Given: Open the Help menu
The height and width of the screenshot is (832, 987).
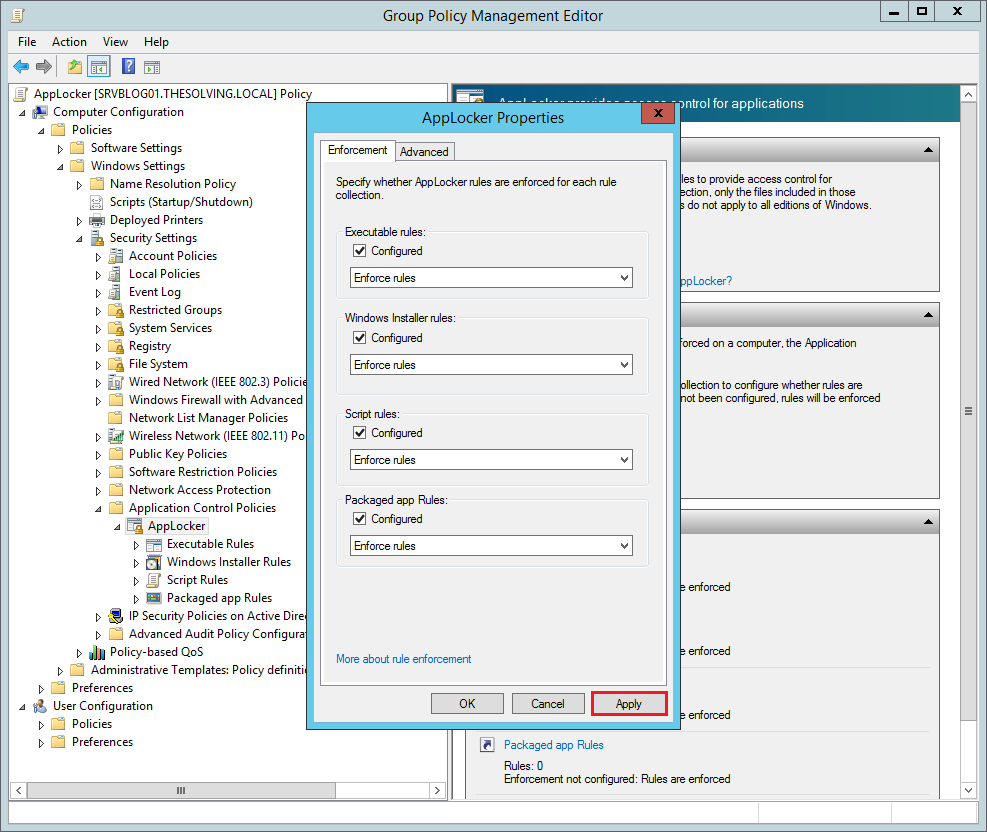Looking at the screenshot, I should [156, 42].
